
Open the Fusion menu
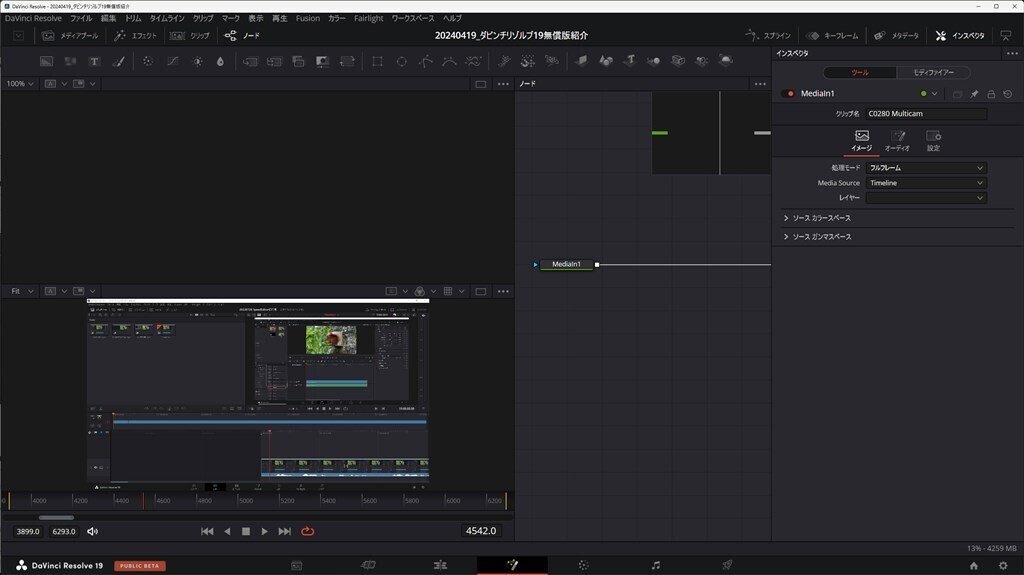click(308, 18)
